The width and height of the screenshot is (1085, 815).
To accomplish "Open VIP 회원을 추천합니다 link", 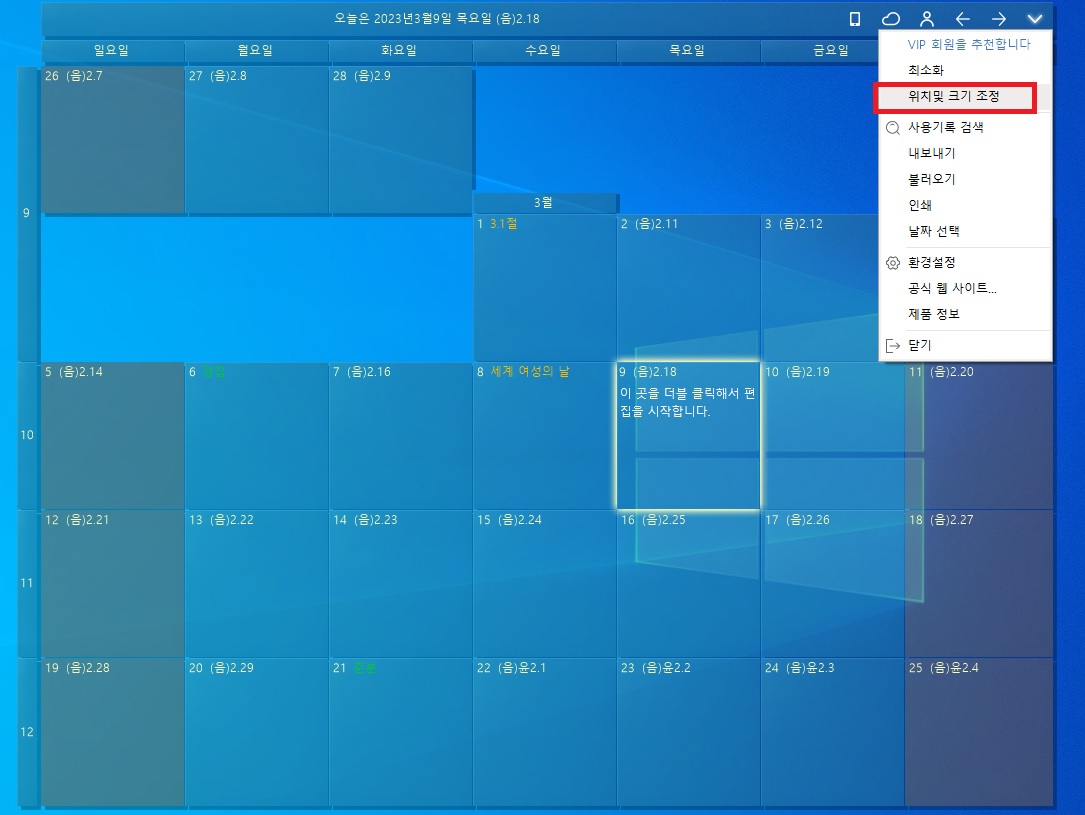I will coord(969,44).
